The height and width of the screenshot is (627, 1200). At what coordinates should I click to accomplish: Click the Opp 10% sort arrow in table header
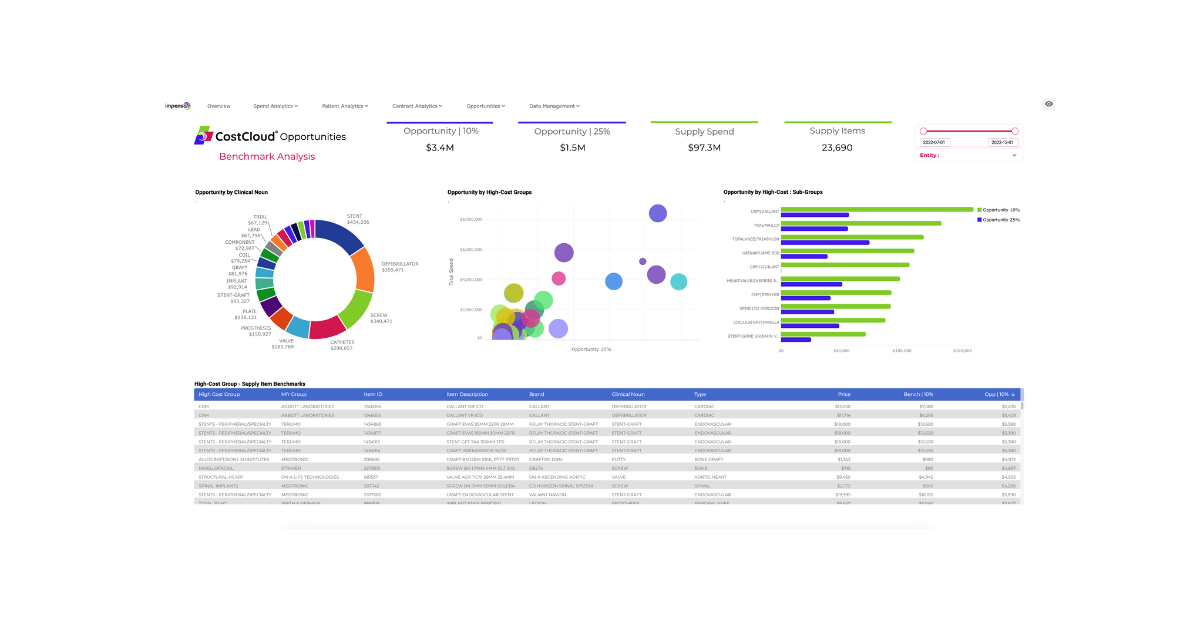(1013, 395)
